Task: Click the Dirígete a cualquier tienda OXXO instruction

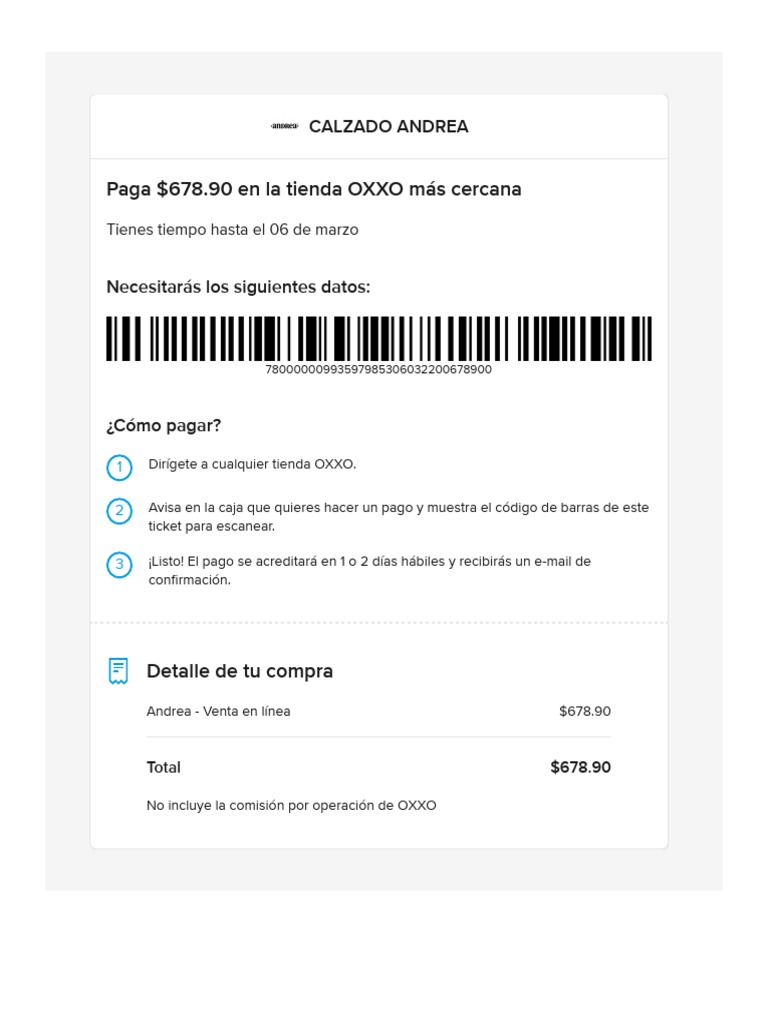Action: [x=252, y=464]
